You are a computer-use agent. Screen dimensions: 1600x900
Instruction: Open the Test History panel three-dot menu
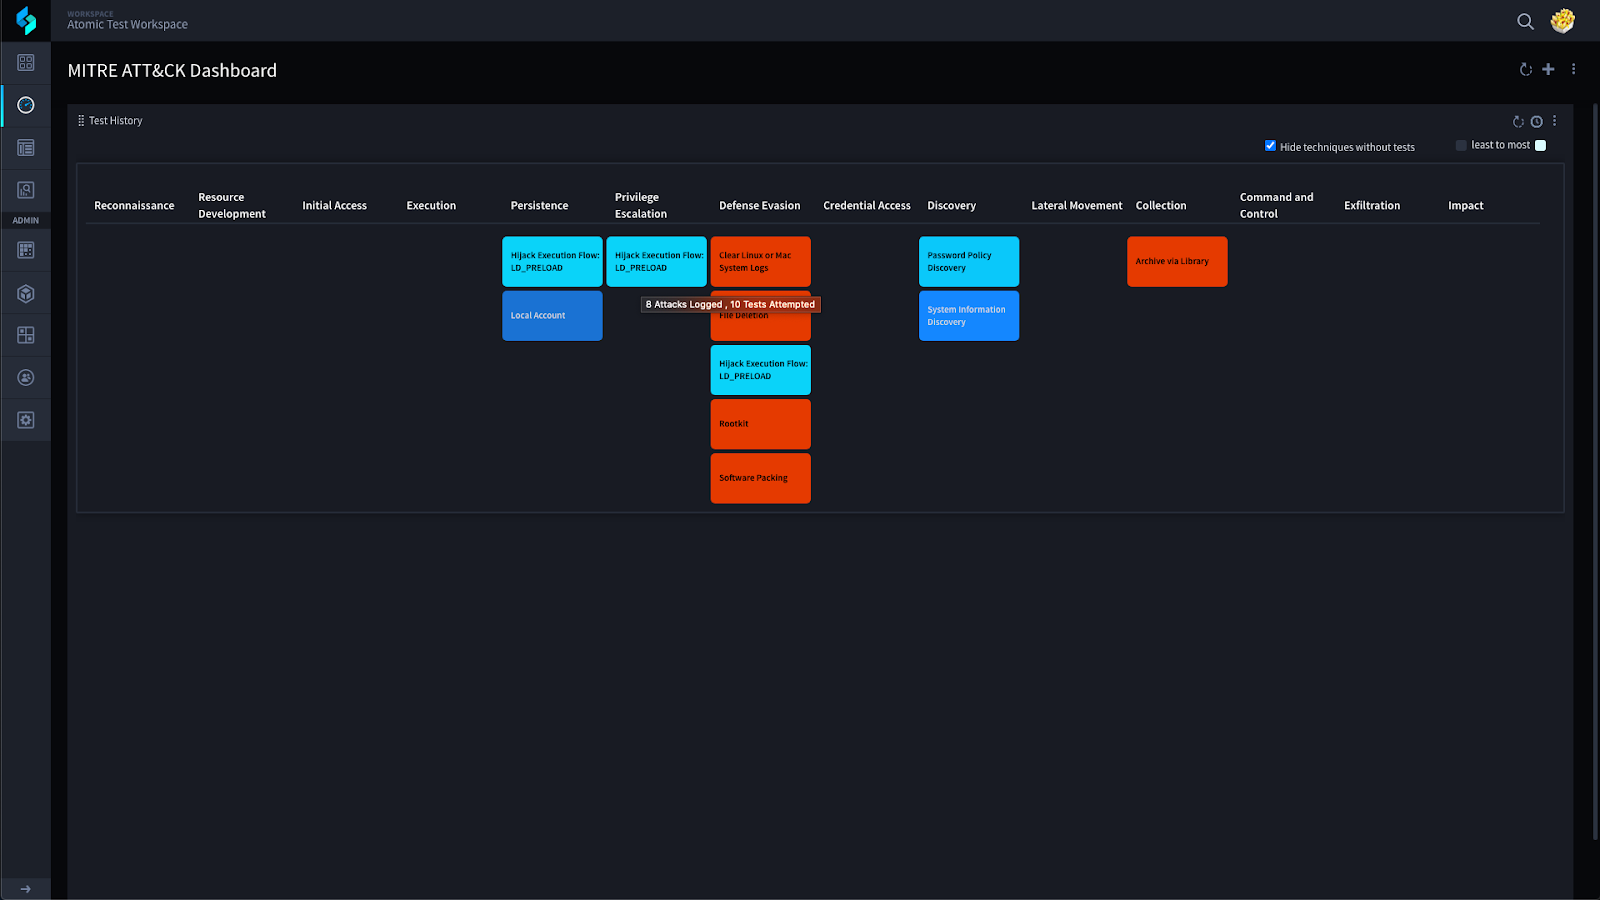pos(1554,121)
